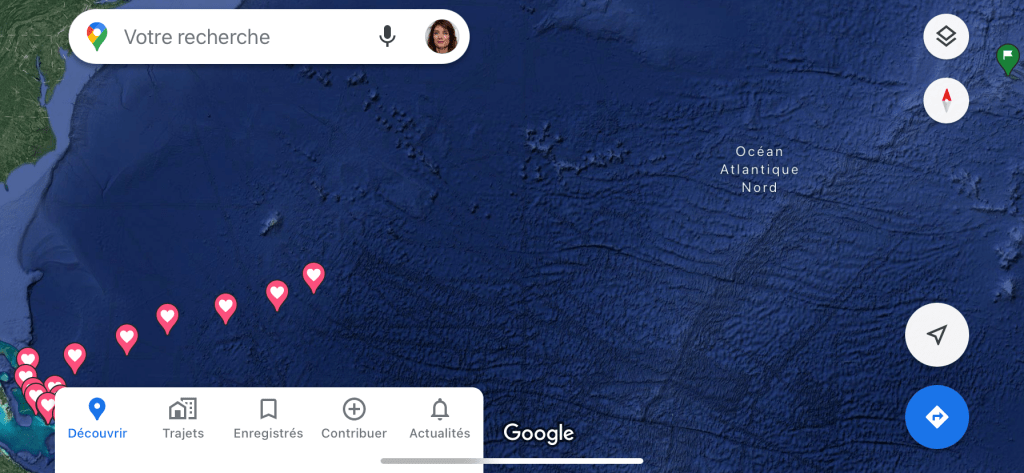Show the Actualités tab
Image resolution: width=1024 pixels, height=473 pixels.
[440, 419]
